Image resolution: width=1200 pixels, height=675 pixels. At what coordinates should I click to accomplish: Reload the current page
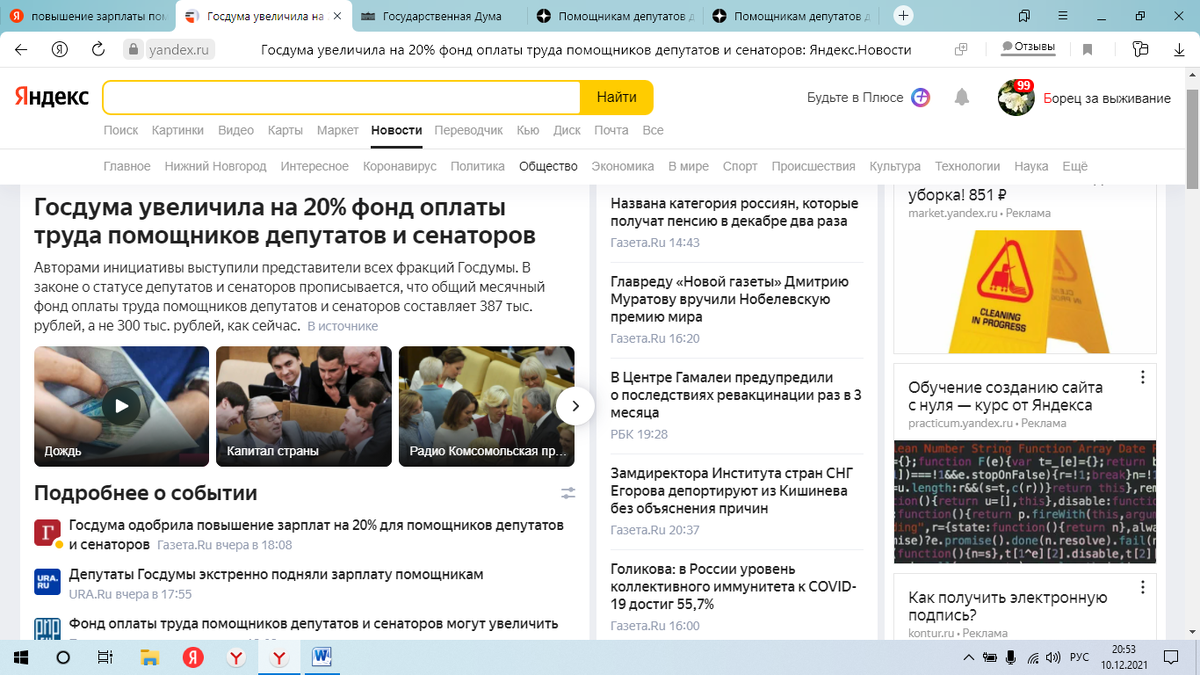(98, 49)
